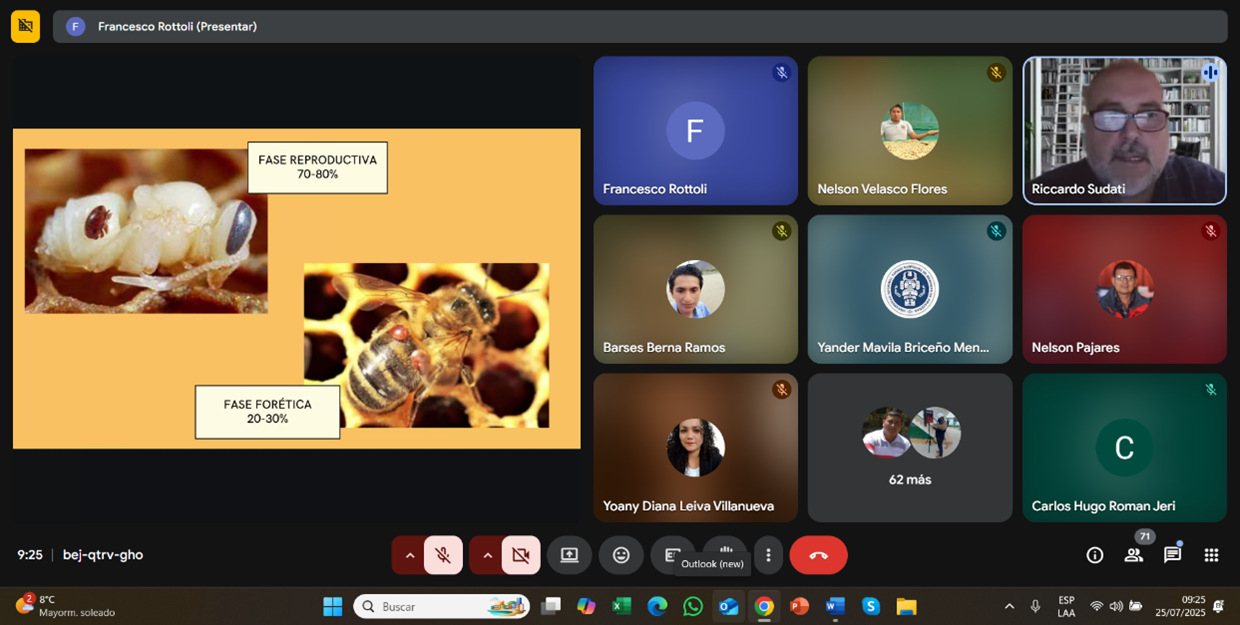Show hidden system tray icons chevron
Screen dimensions: 1240x625
1009,606
